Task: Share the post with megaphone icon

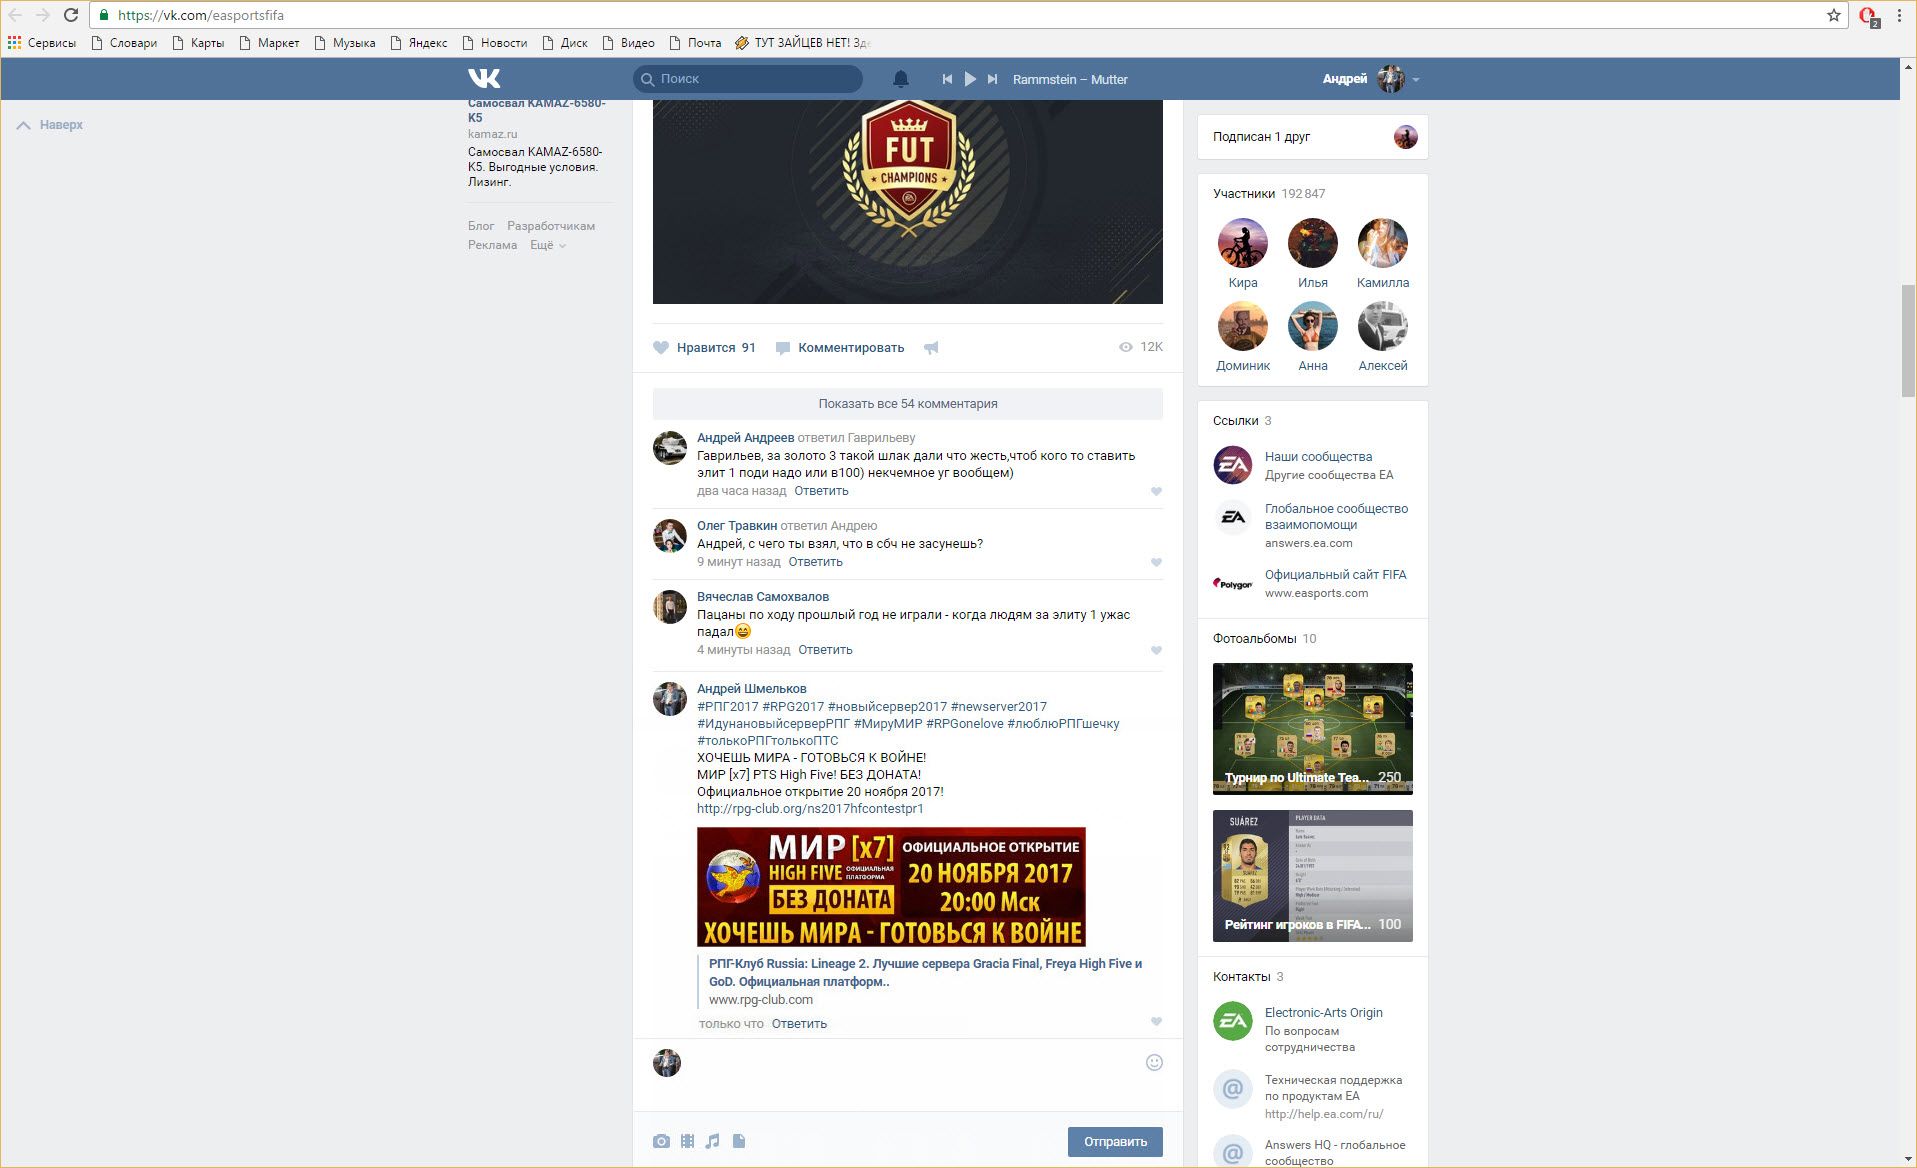Action: pyautogui.click(x=931, y=348)
